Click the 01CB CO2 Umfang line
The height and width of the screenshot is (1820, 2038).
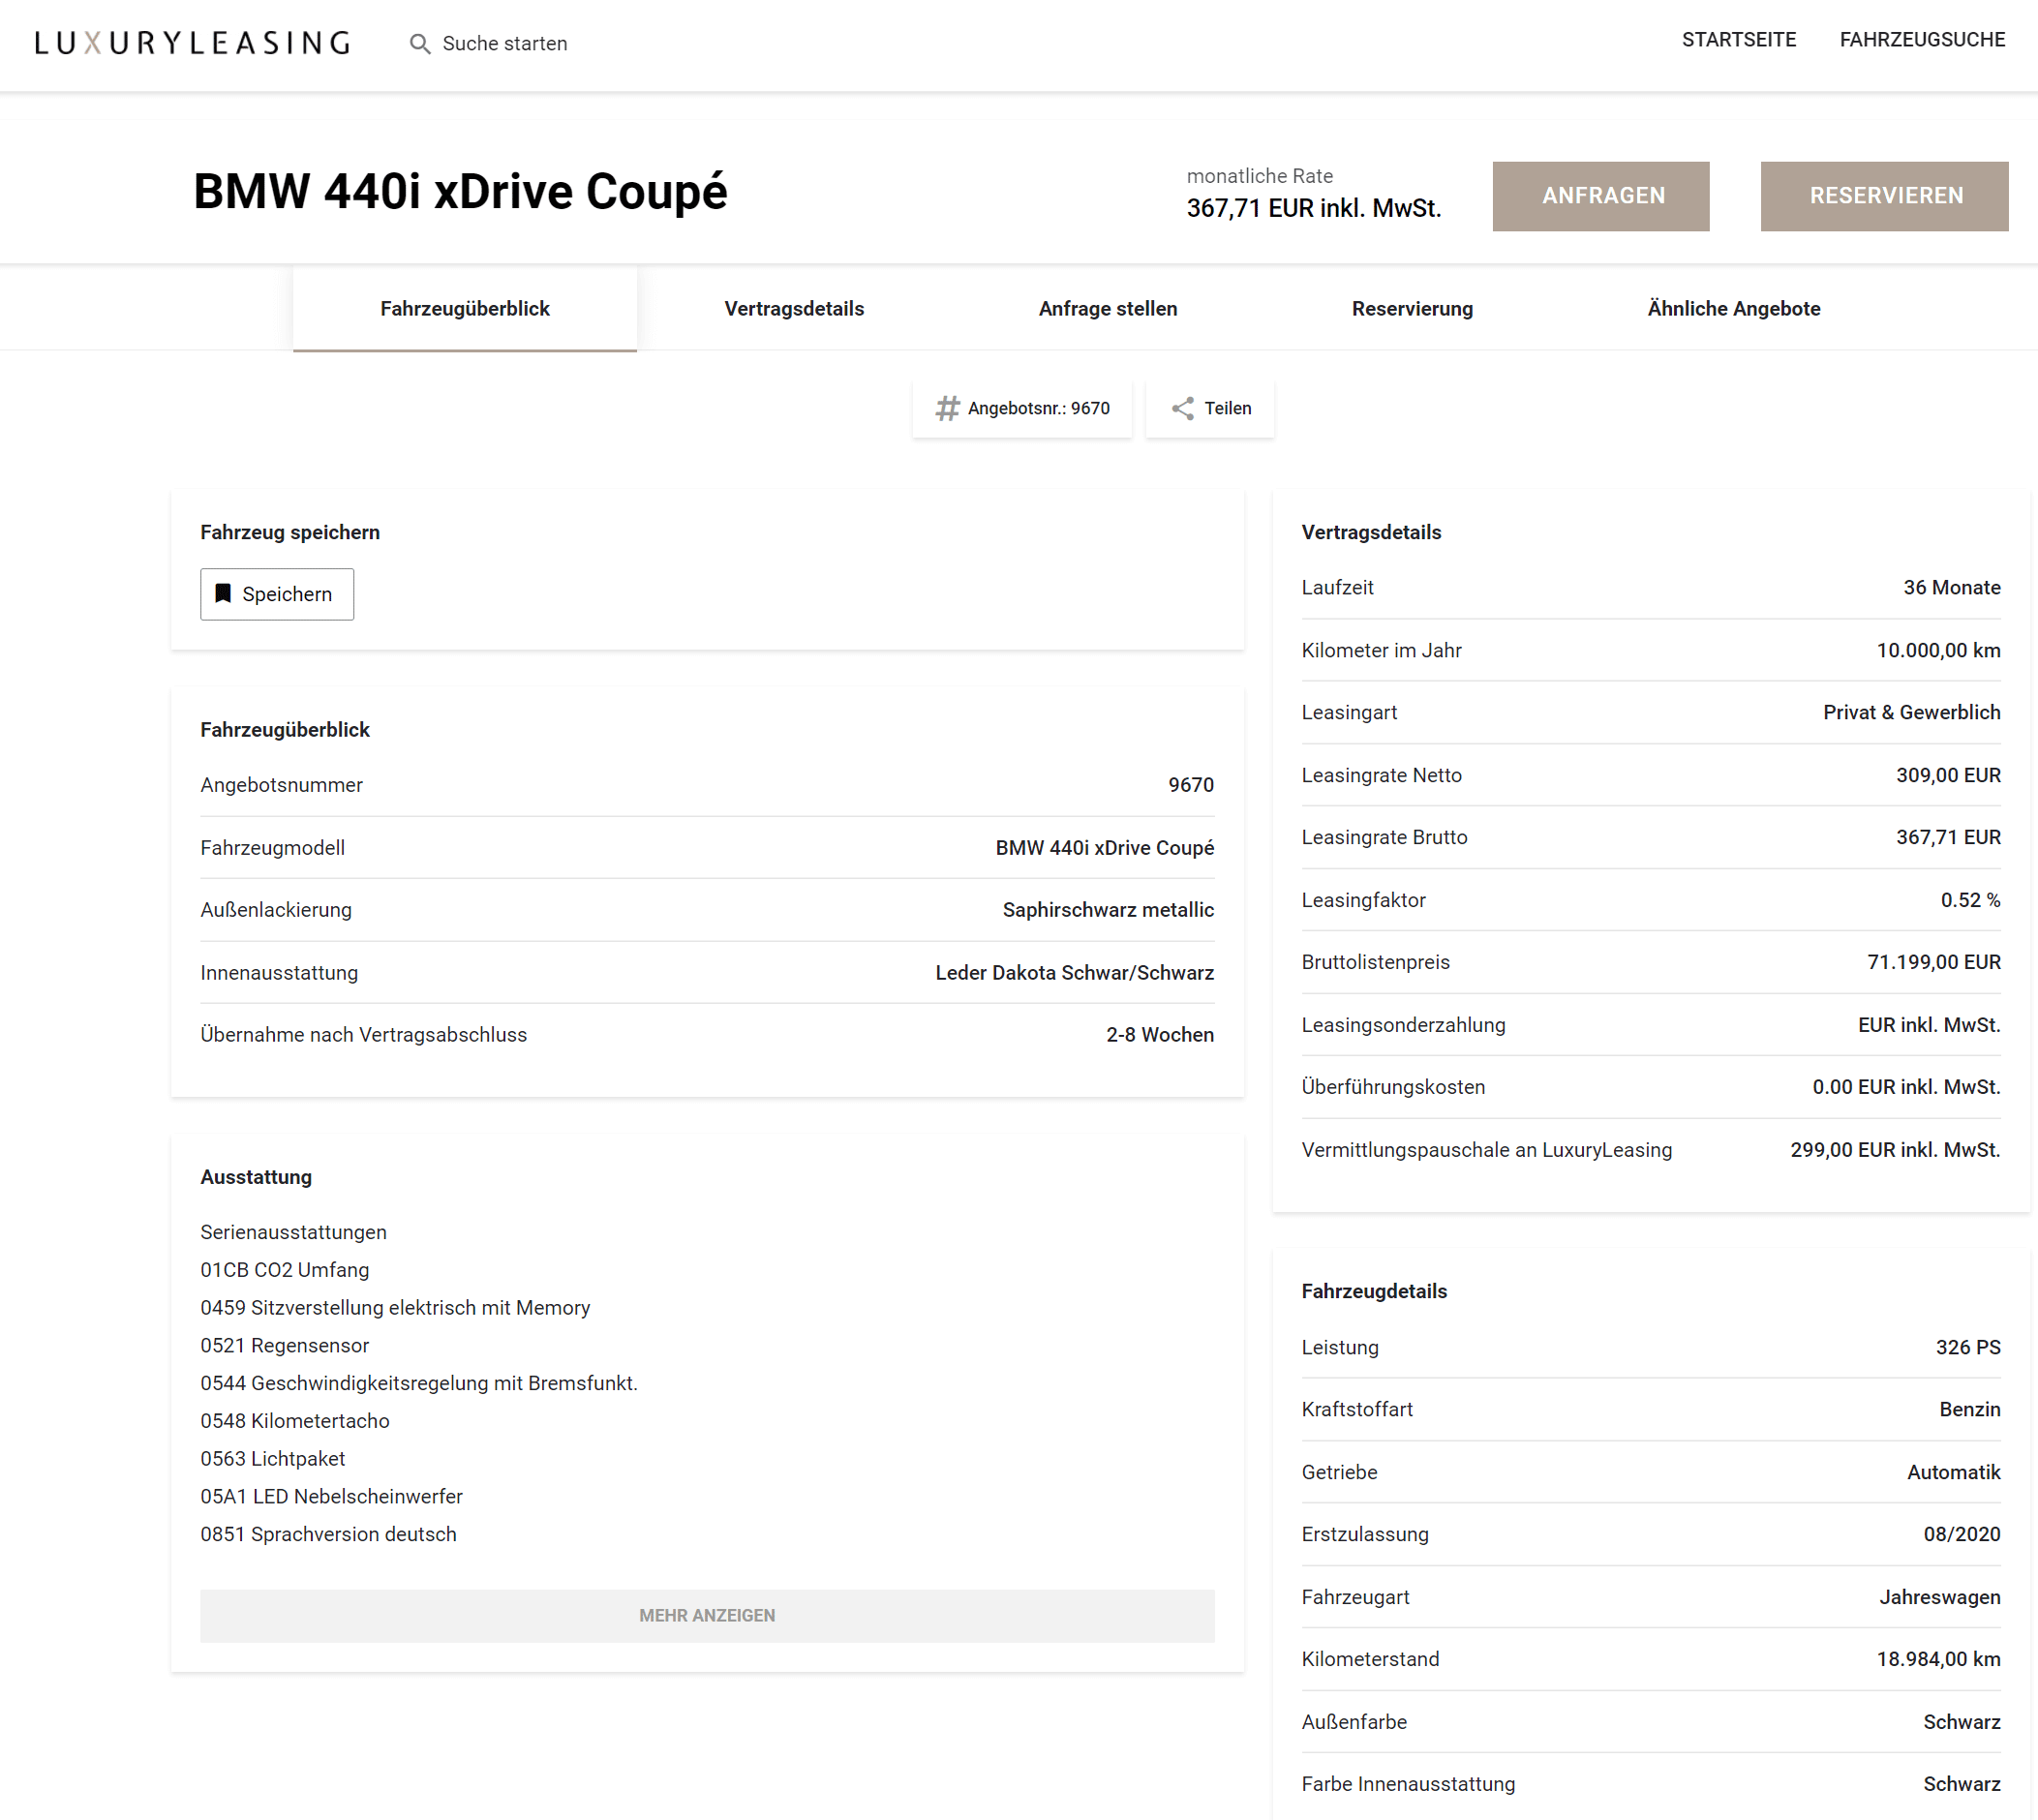[x=284, y=1270]
